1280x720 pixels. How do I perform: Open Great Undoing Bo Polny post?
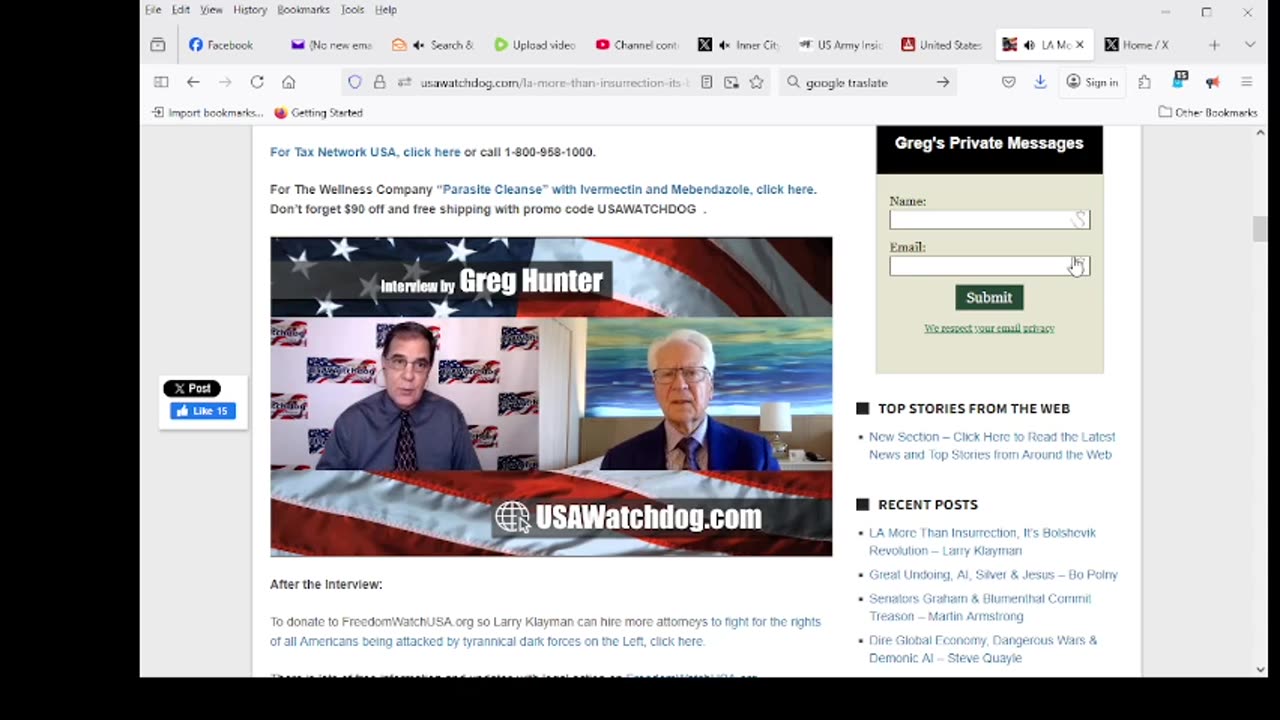pyautogui.click(x=993, y=575)
